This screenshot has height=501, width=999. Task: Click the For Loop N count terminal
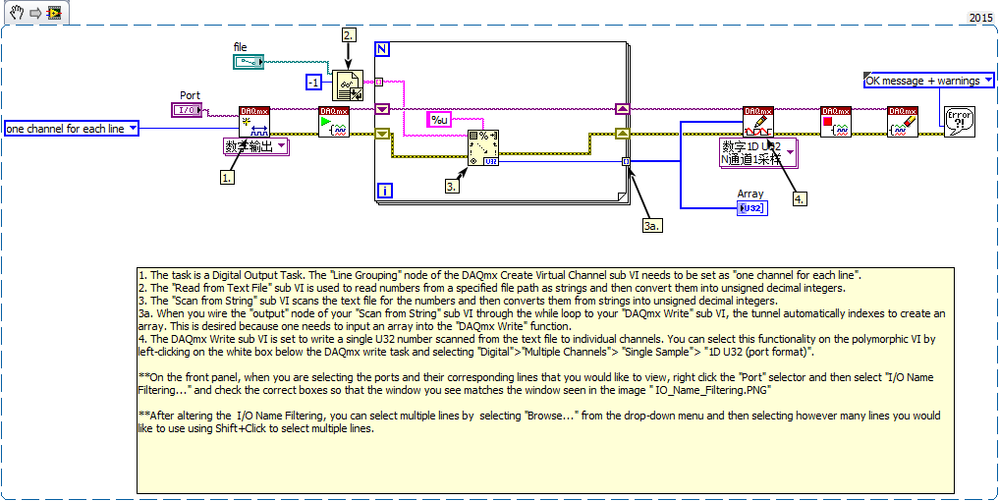click(x=382, y=50)
